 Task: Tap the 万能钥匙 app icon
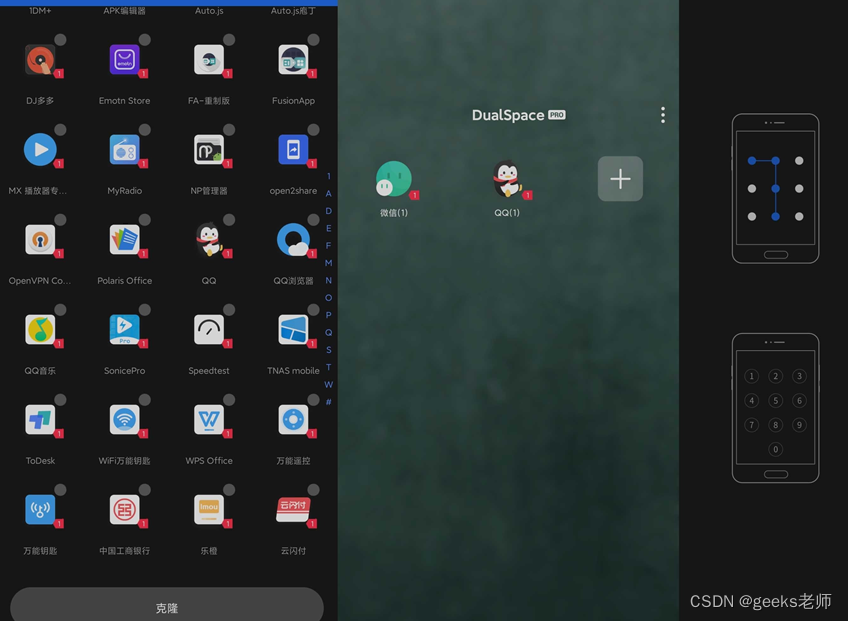coord(40,509)
